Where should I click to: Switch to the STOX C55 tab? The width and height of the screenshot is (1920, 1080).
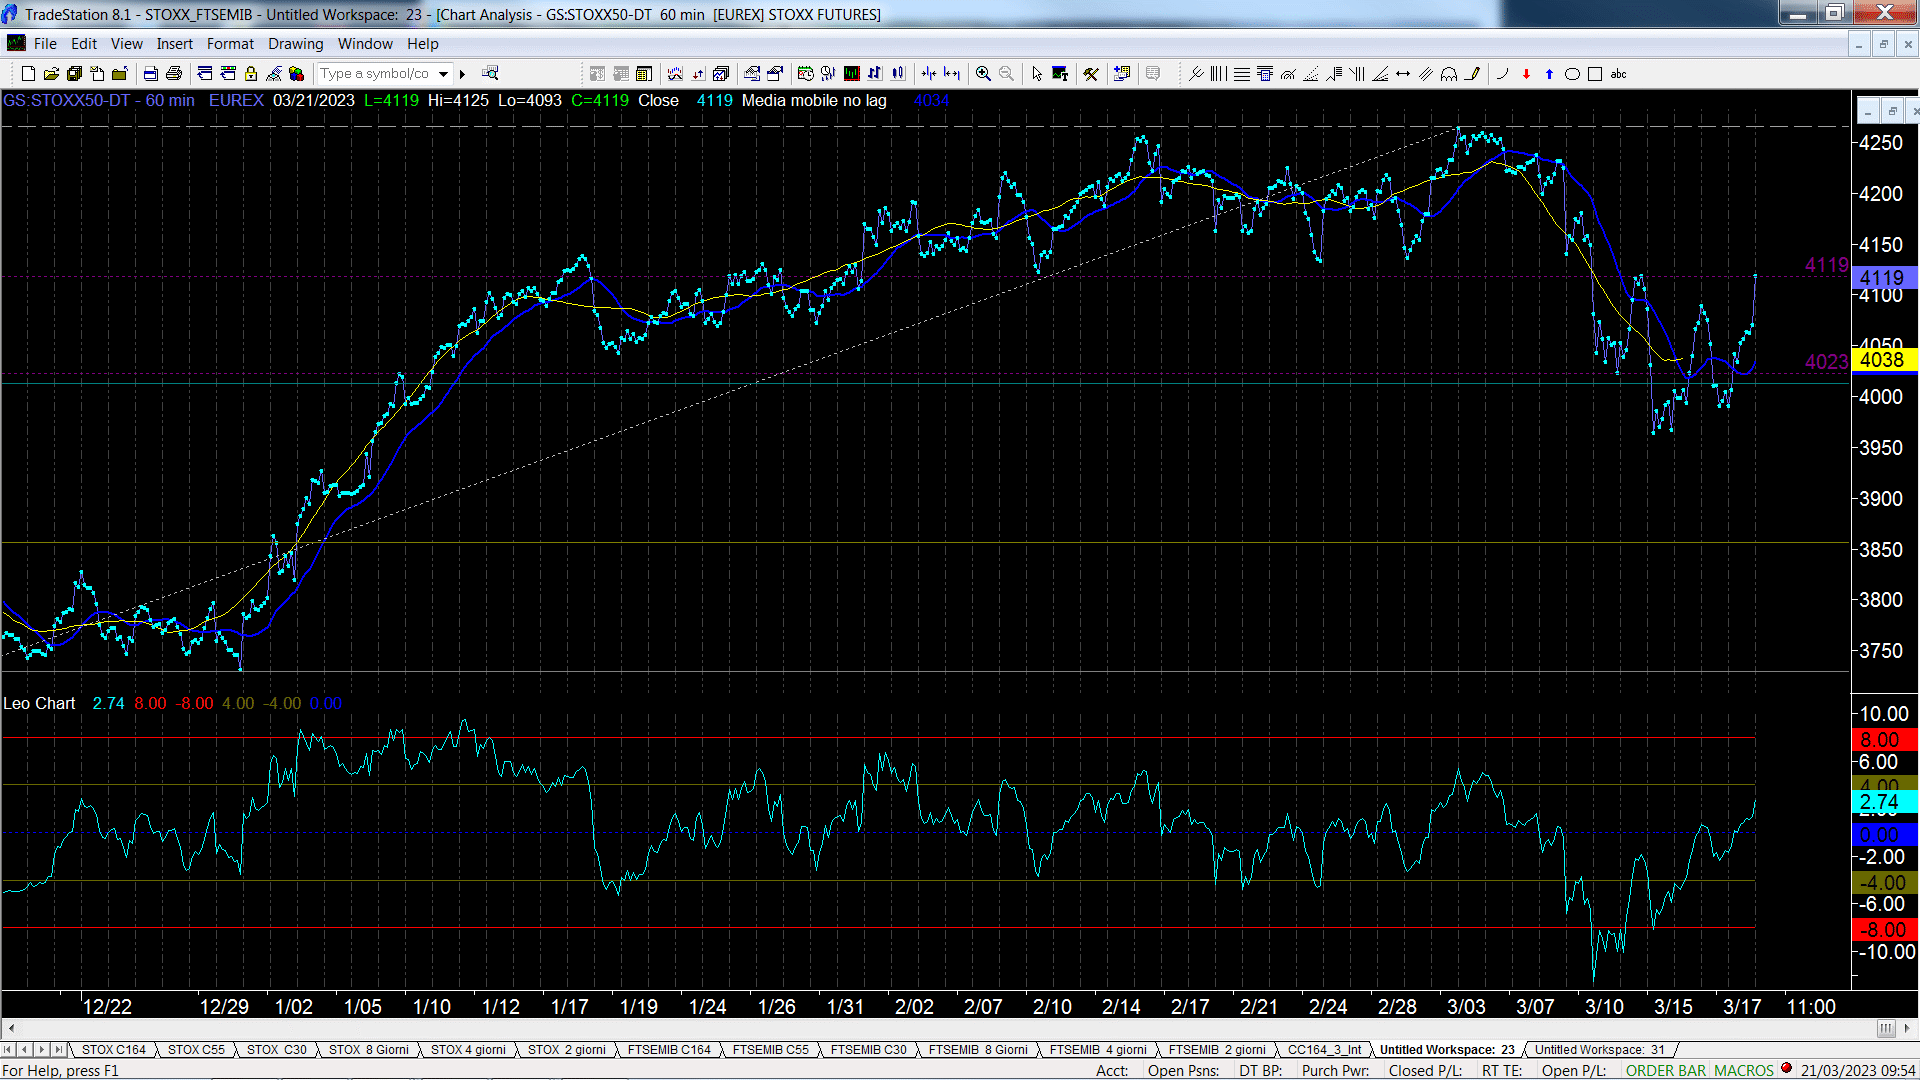[196, 1049]
